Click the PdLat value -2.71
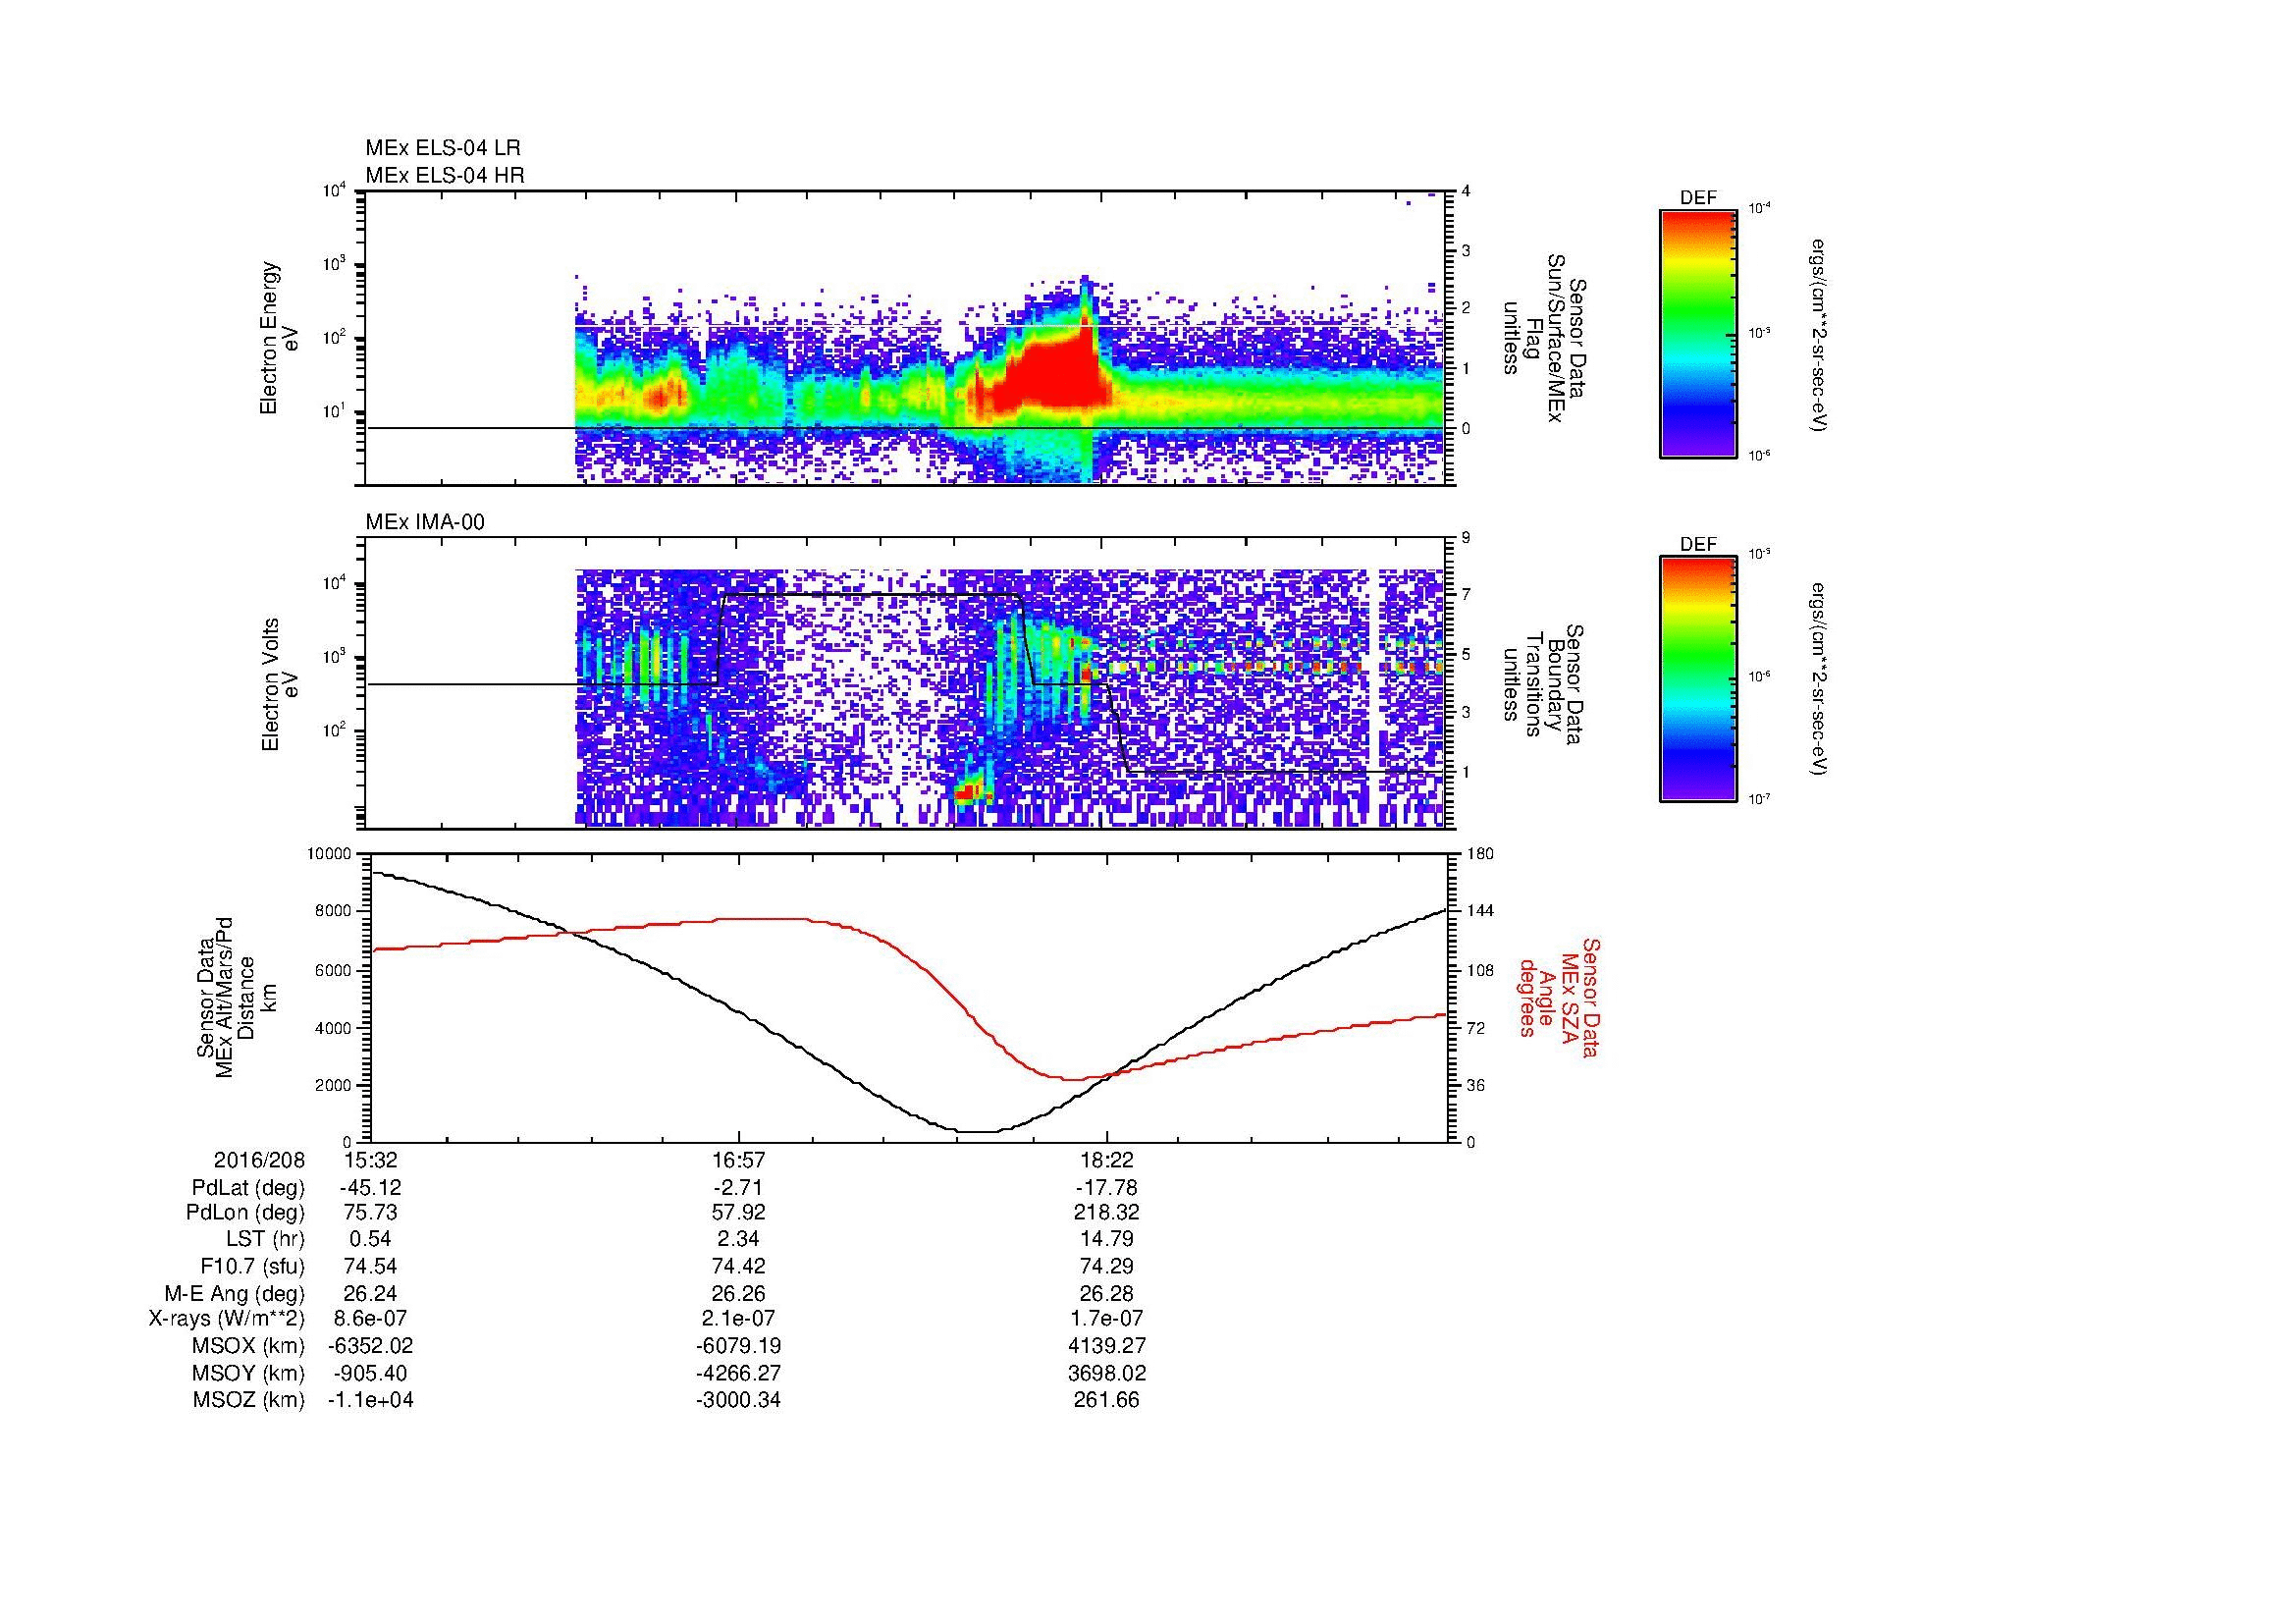This screenshot has height=1623, width=2296. click(x=738, y=1188)
